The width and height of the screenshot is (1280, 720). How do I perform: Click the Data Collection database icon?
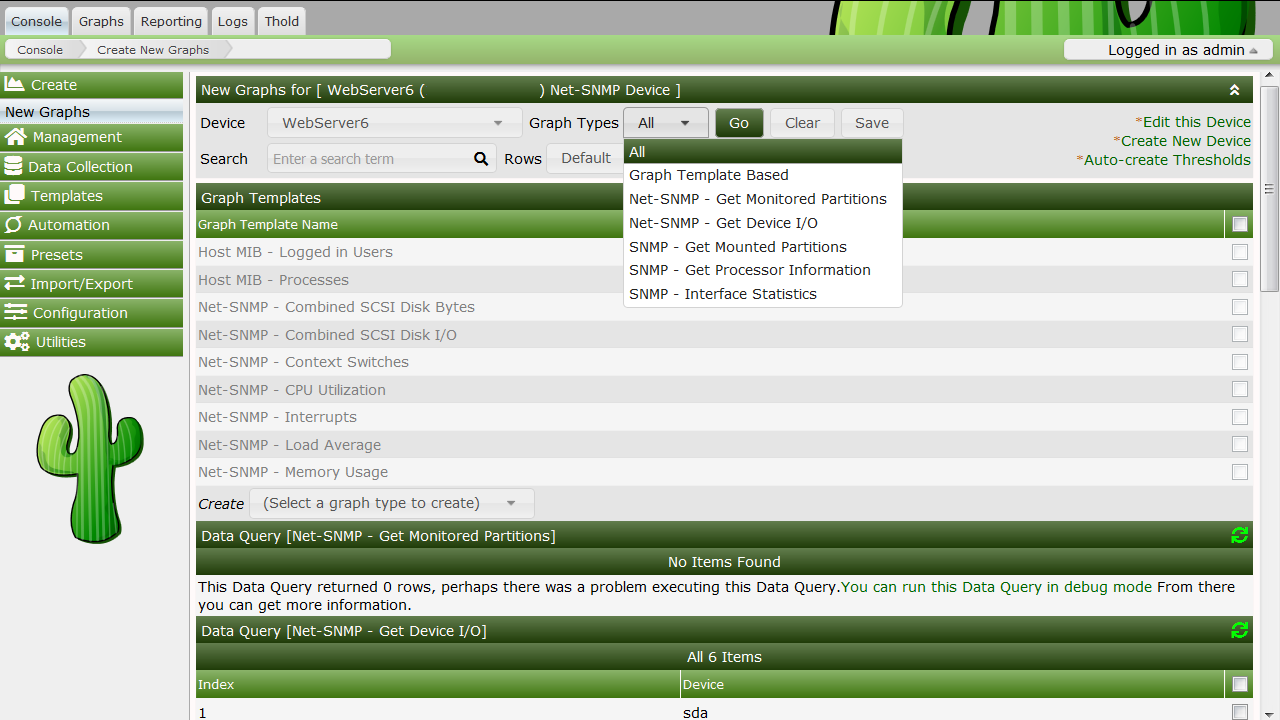coord(14,167)
